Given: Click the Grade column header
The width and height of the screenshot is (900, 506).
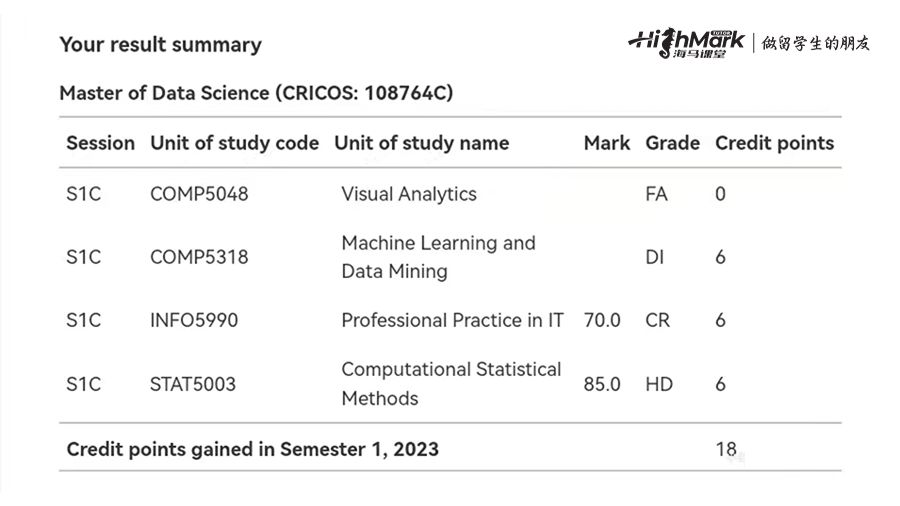Looking at the screenshot, I should 672,143.
